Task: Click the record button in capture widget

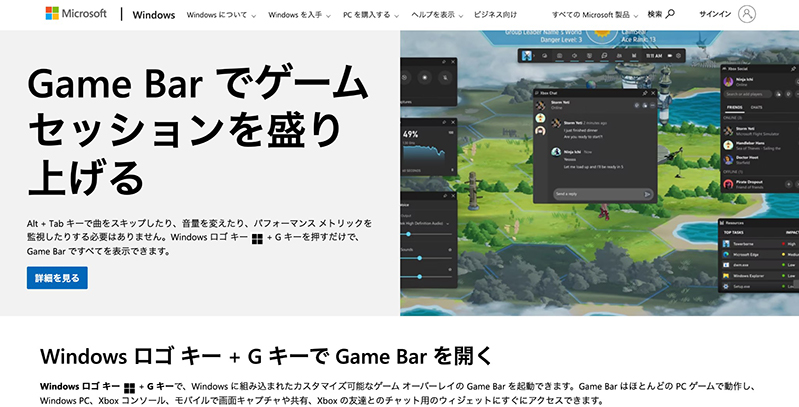Action: (424, 77)
